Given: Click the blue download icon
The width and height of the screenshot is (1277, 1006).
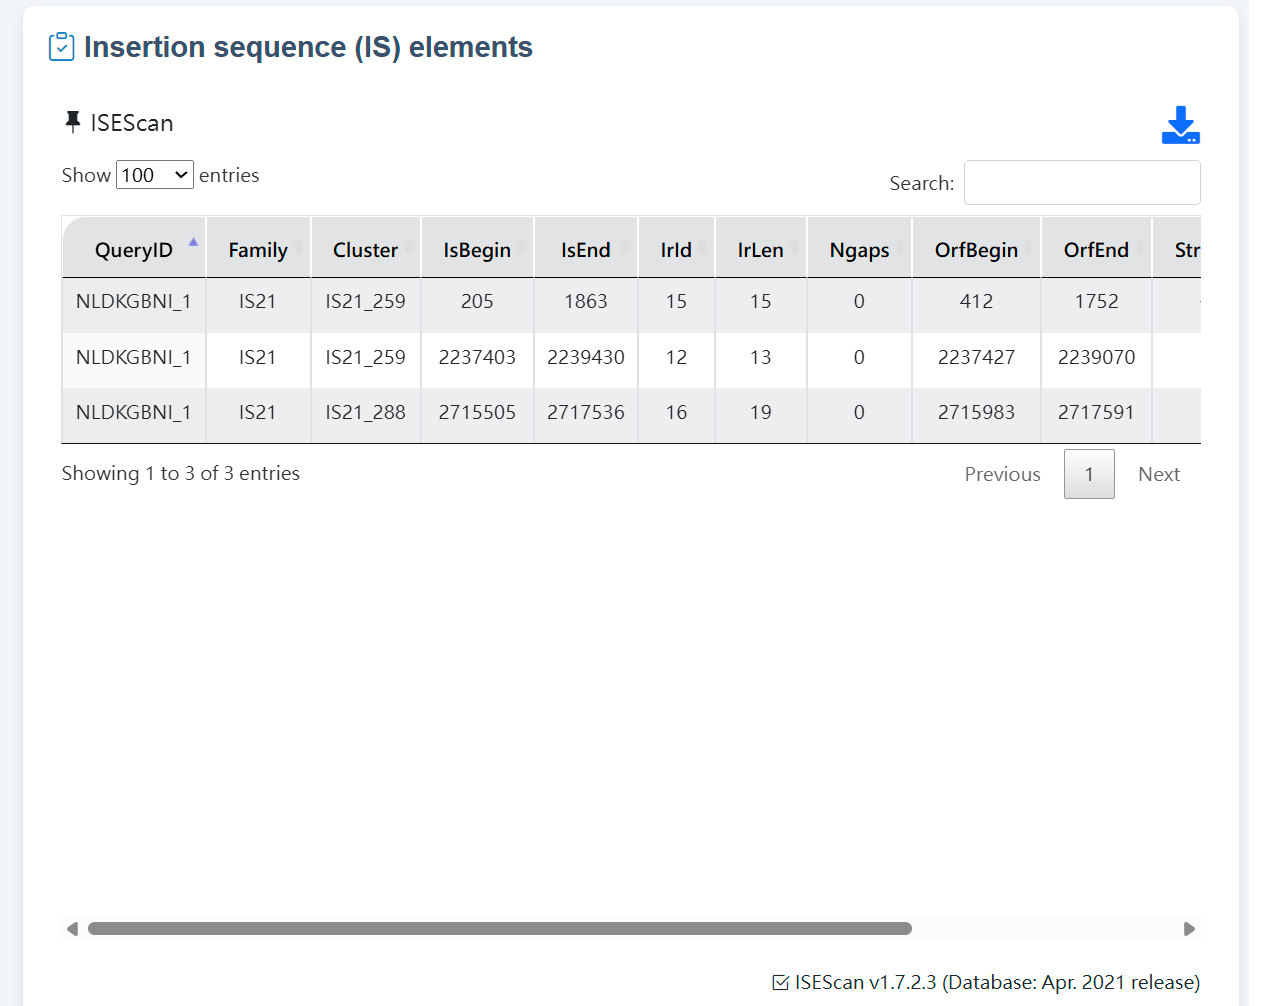Looking at the screenshot, I should click(x=1180, y=125).
